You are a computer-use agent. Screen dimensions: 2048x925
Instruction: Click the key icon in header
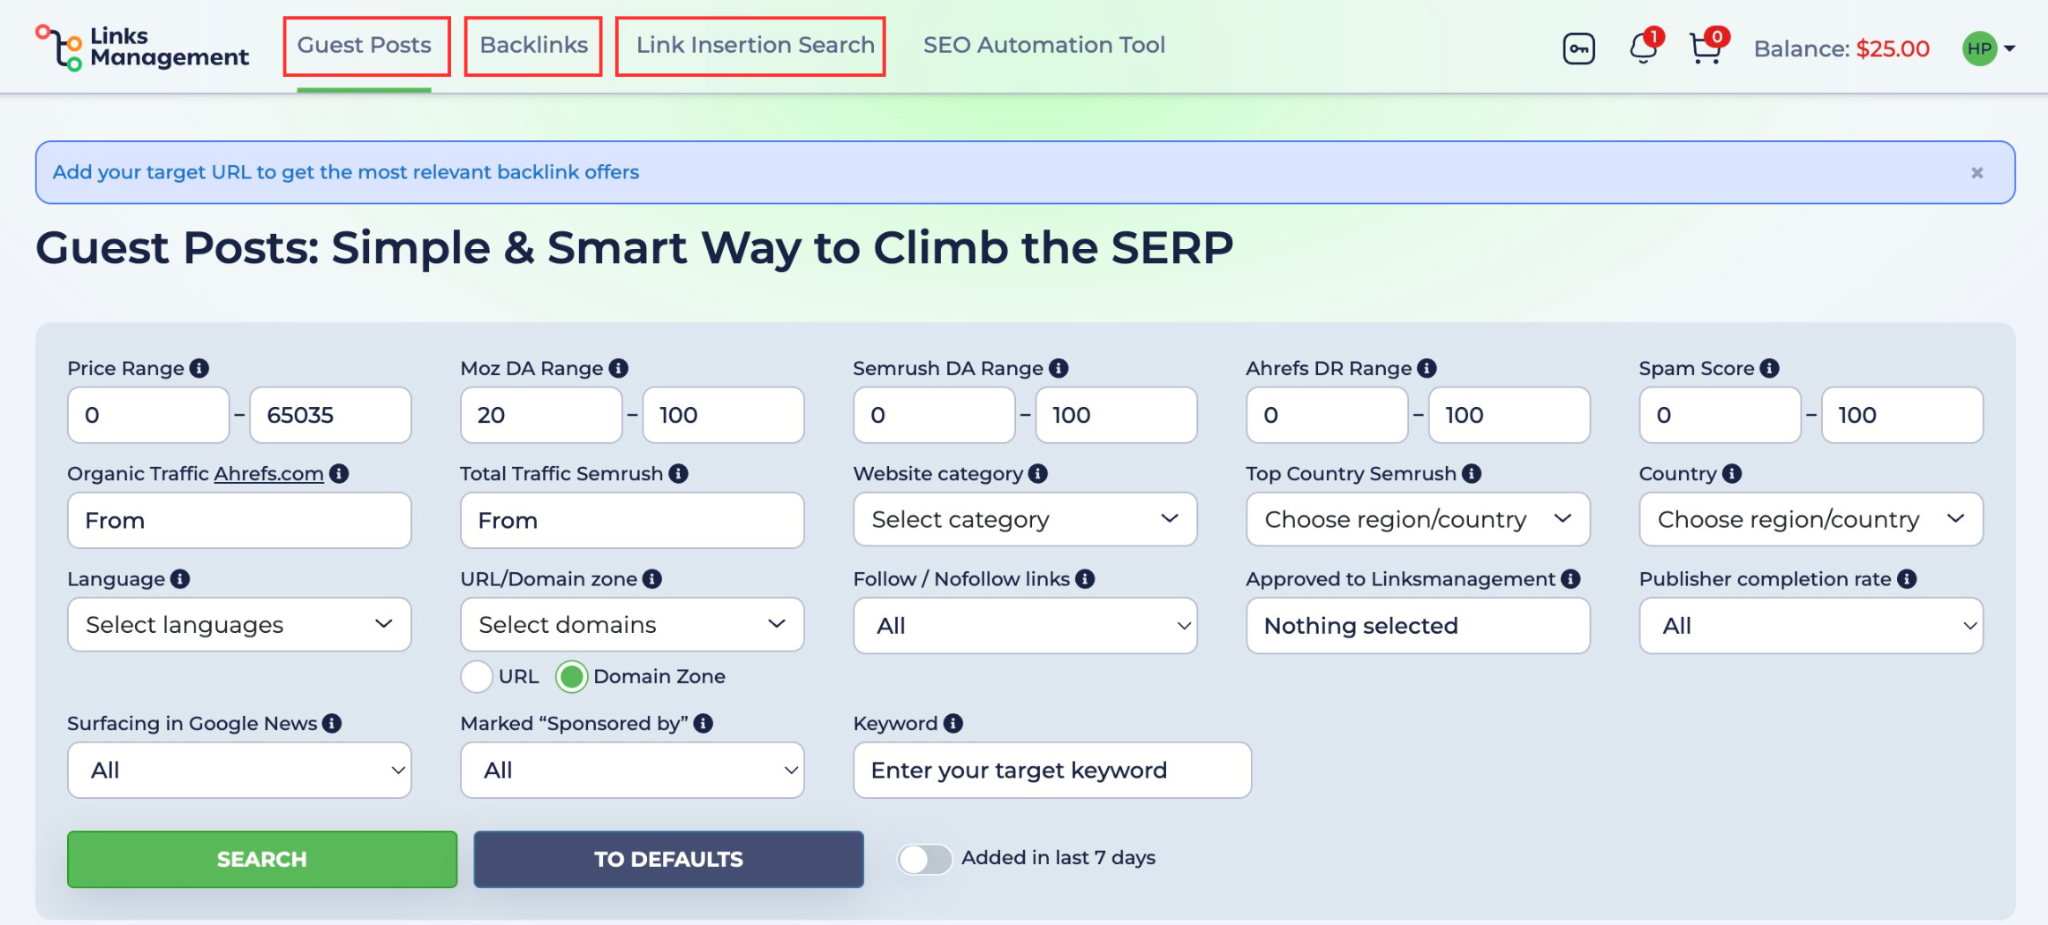1579,48
